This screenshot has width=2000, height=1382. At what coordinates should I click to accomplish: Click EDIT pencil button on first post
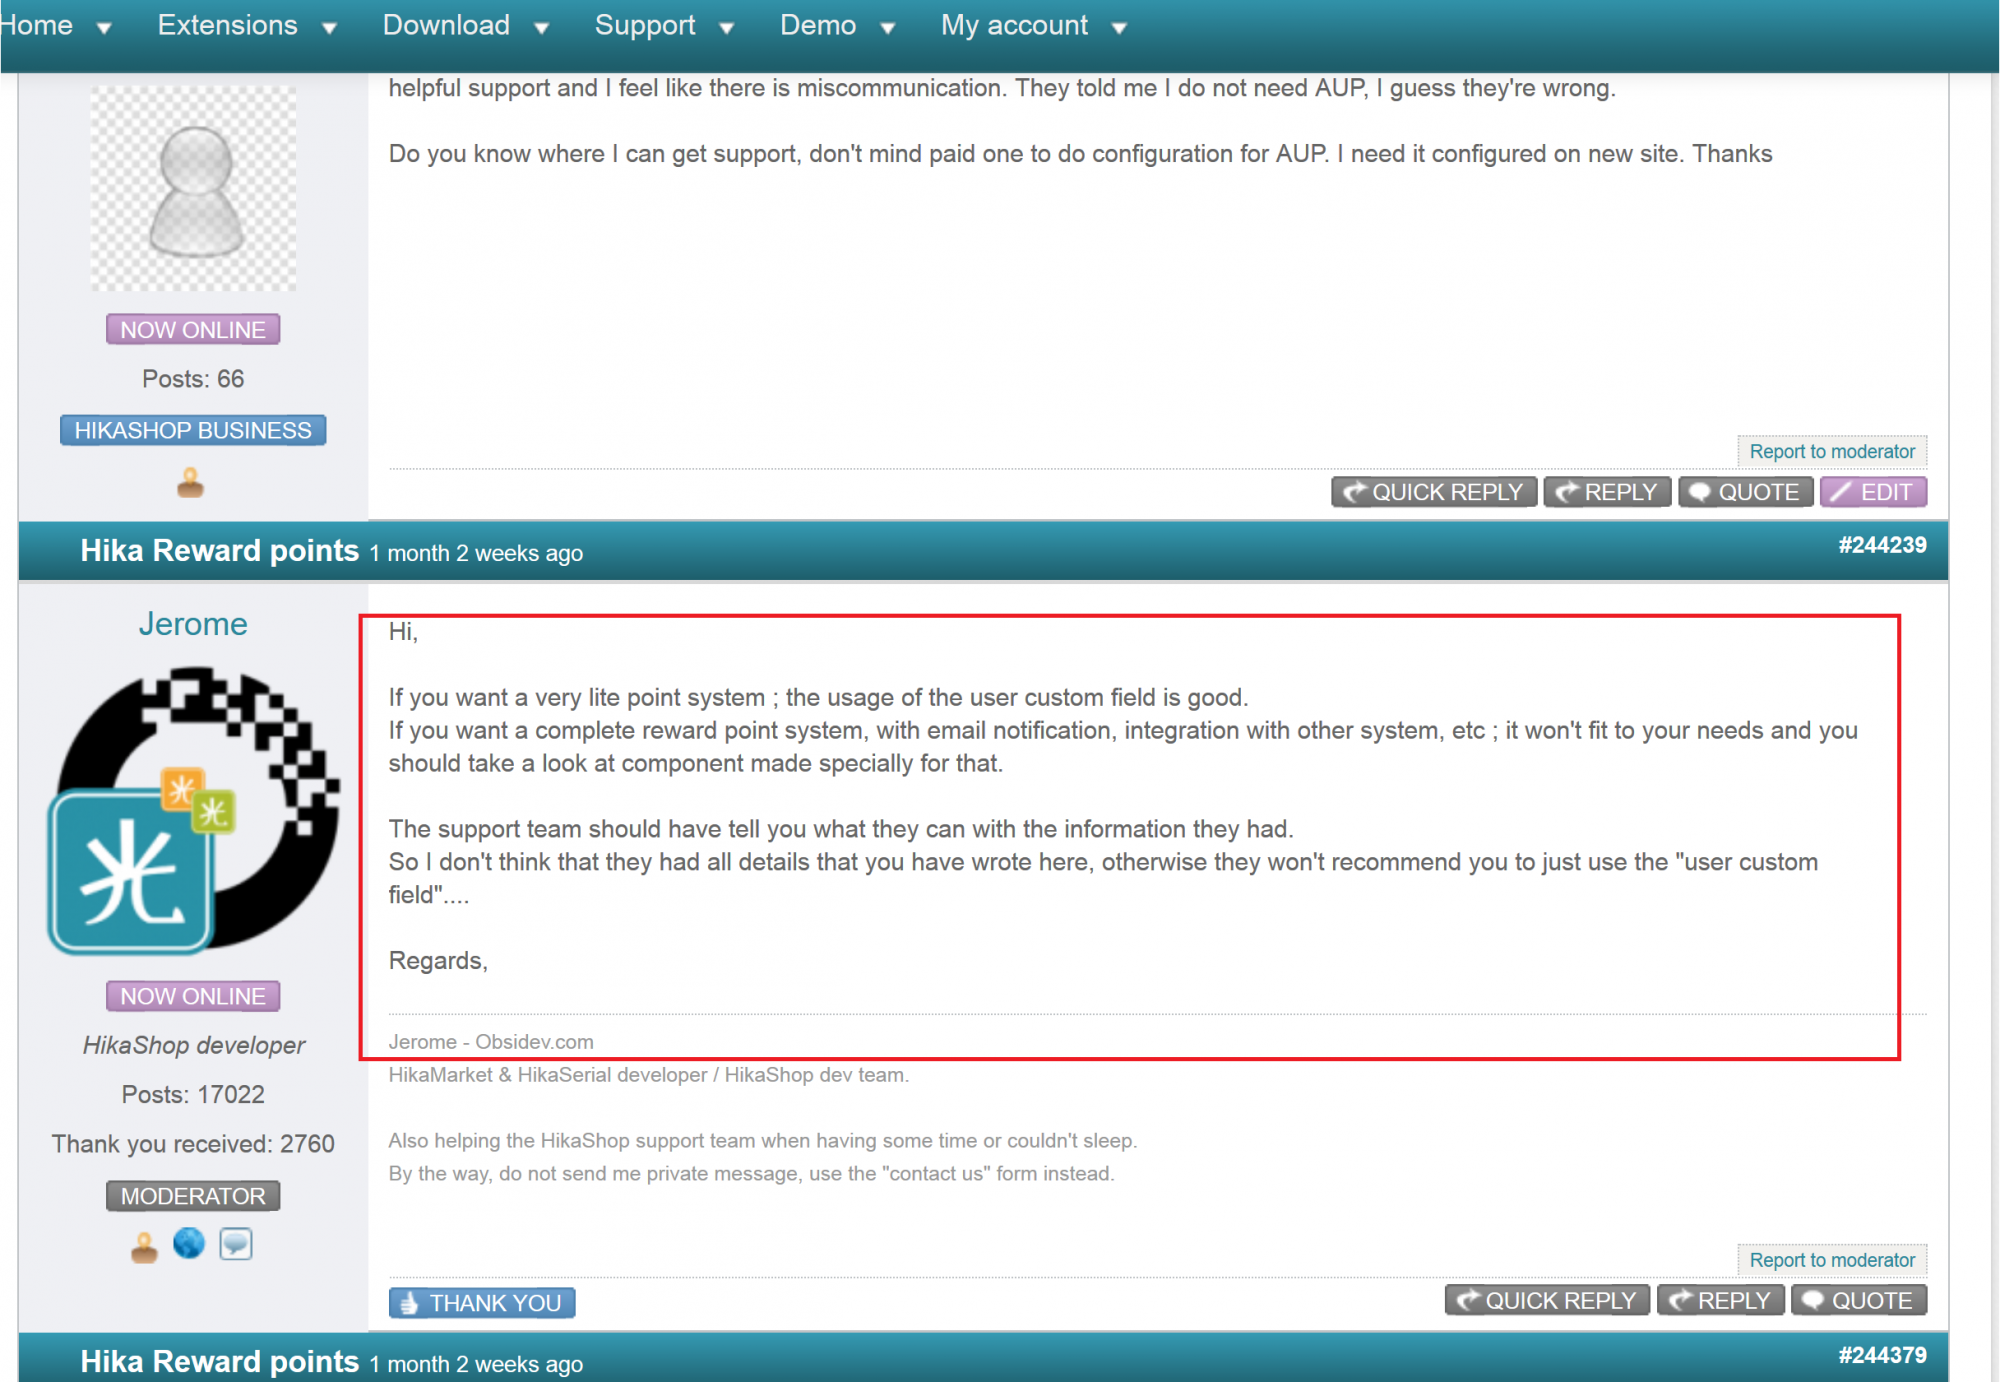[1873, 492]
